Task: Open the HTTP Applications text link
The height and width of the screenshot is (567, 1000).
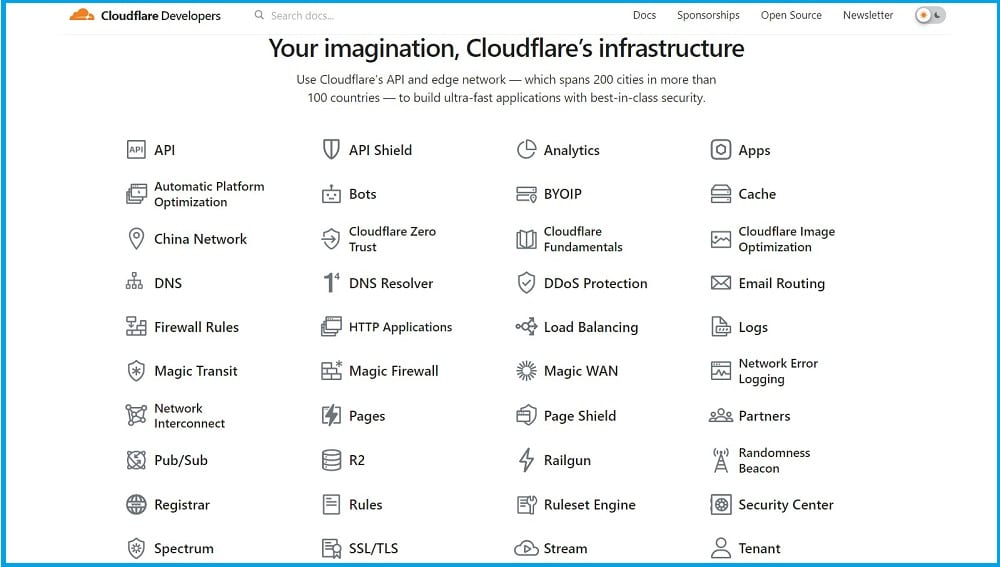Action: click(x=401, y=327)
